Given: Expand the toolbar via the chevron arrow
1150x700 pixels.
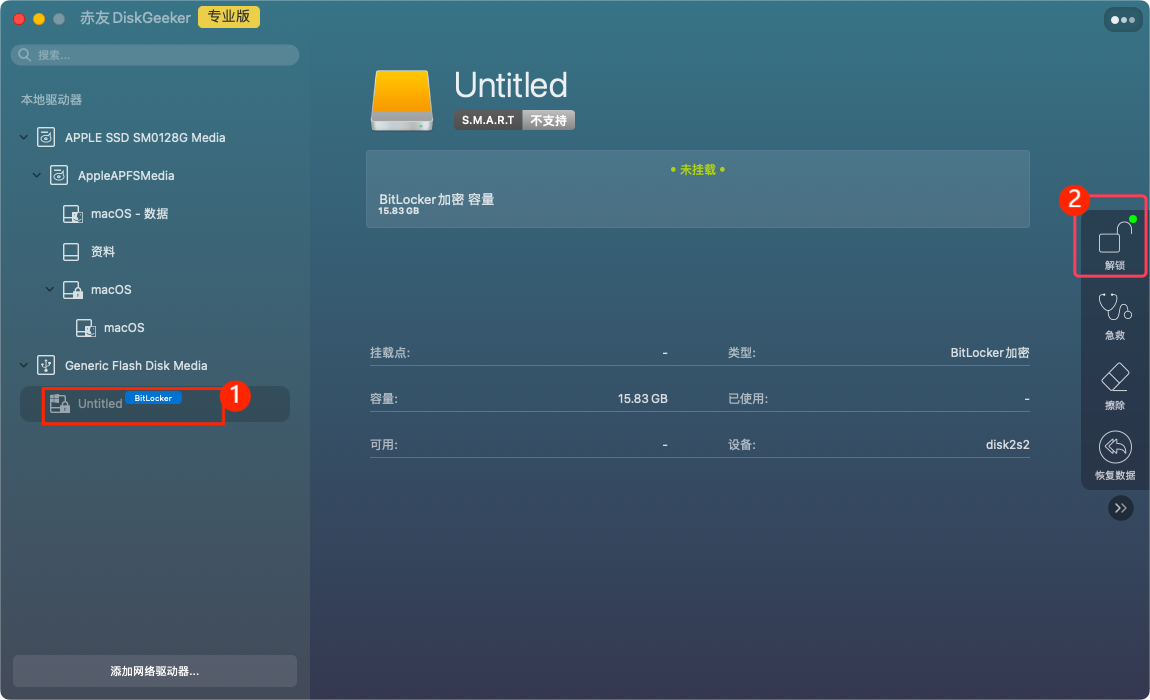Looking at the screenshot, I should [1120, 508].
